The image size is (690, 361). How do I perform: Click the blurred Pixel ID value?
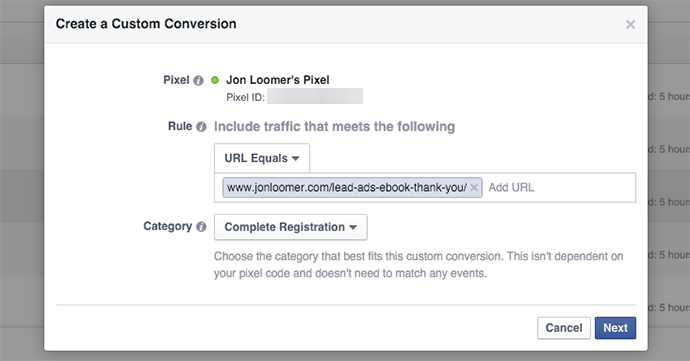(315, 96)
